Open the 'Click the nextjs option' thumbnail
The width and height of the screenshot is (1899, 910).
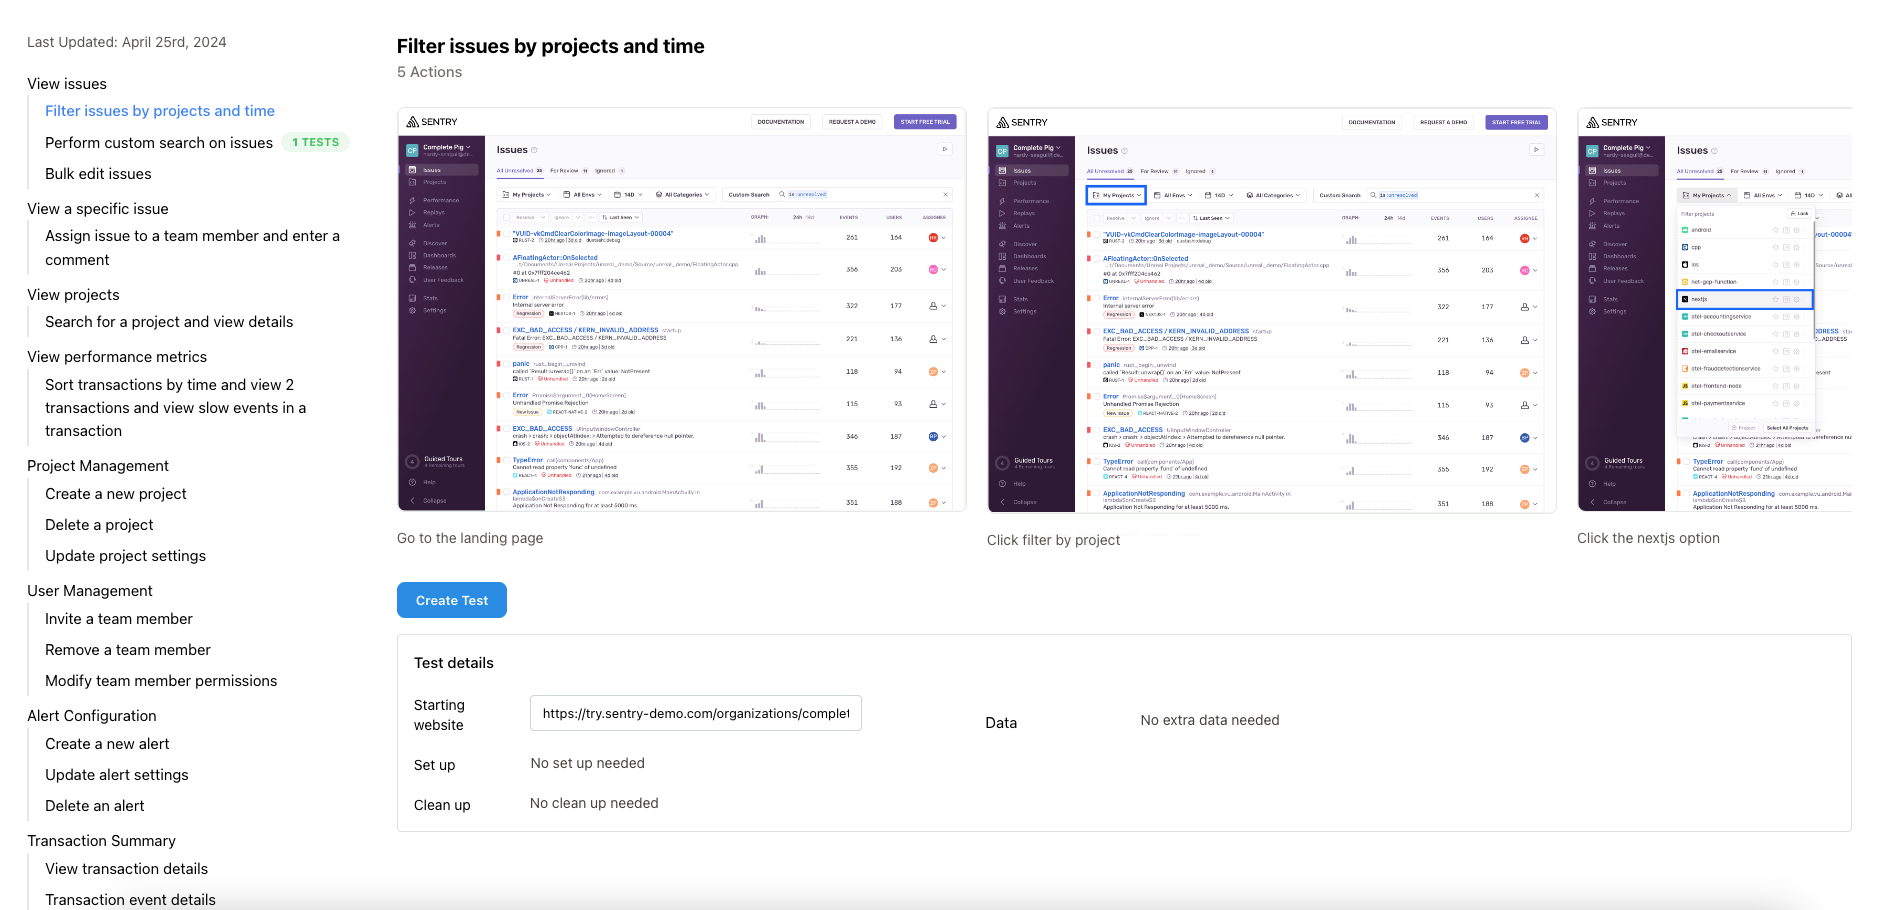coord(1715,310)
